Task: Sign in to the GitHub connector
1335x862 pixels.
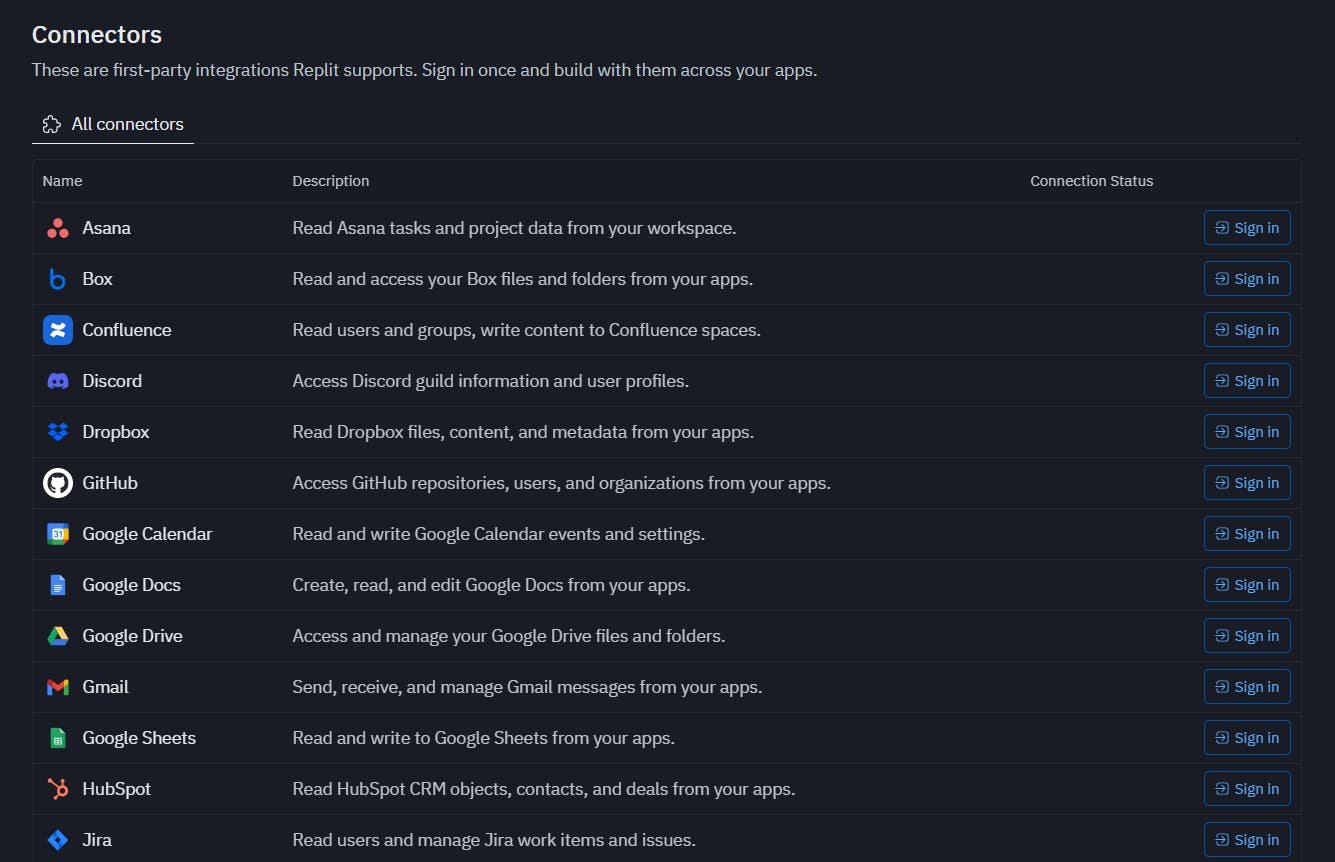Action: [1246, 483]
